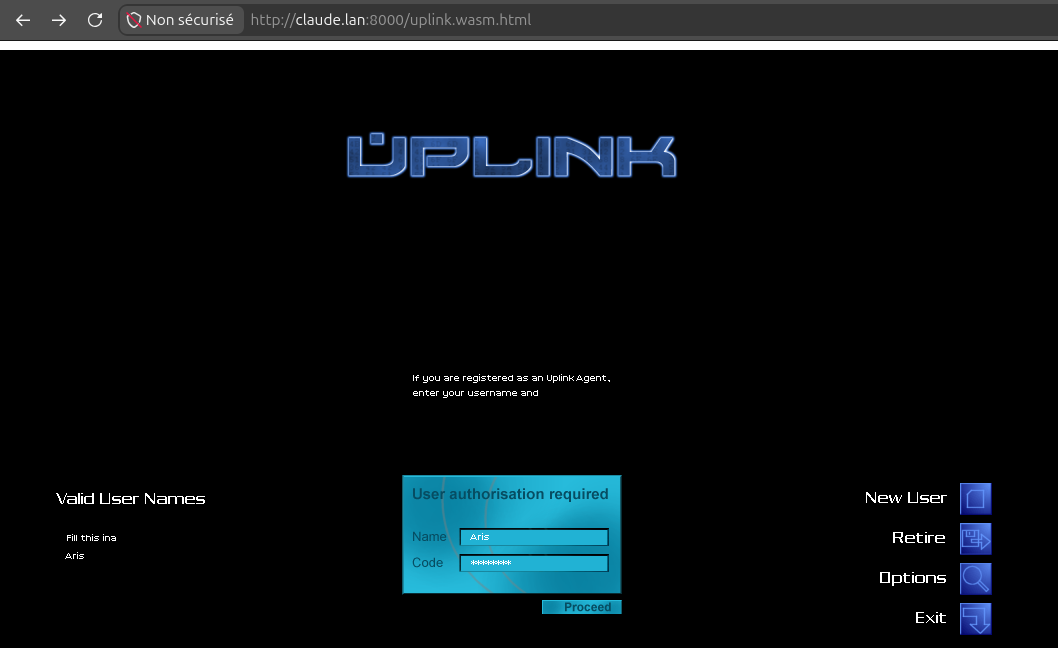
Task: Select "Fill this ina" from user names list
Action: pyautogui.click(x=91, y=538)
